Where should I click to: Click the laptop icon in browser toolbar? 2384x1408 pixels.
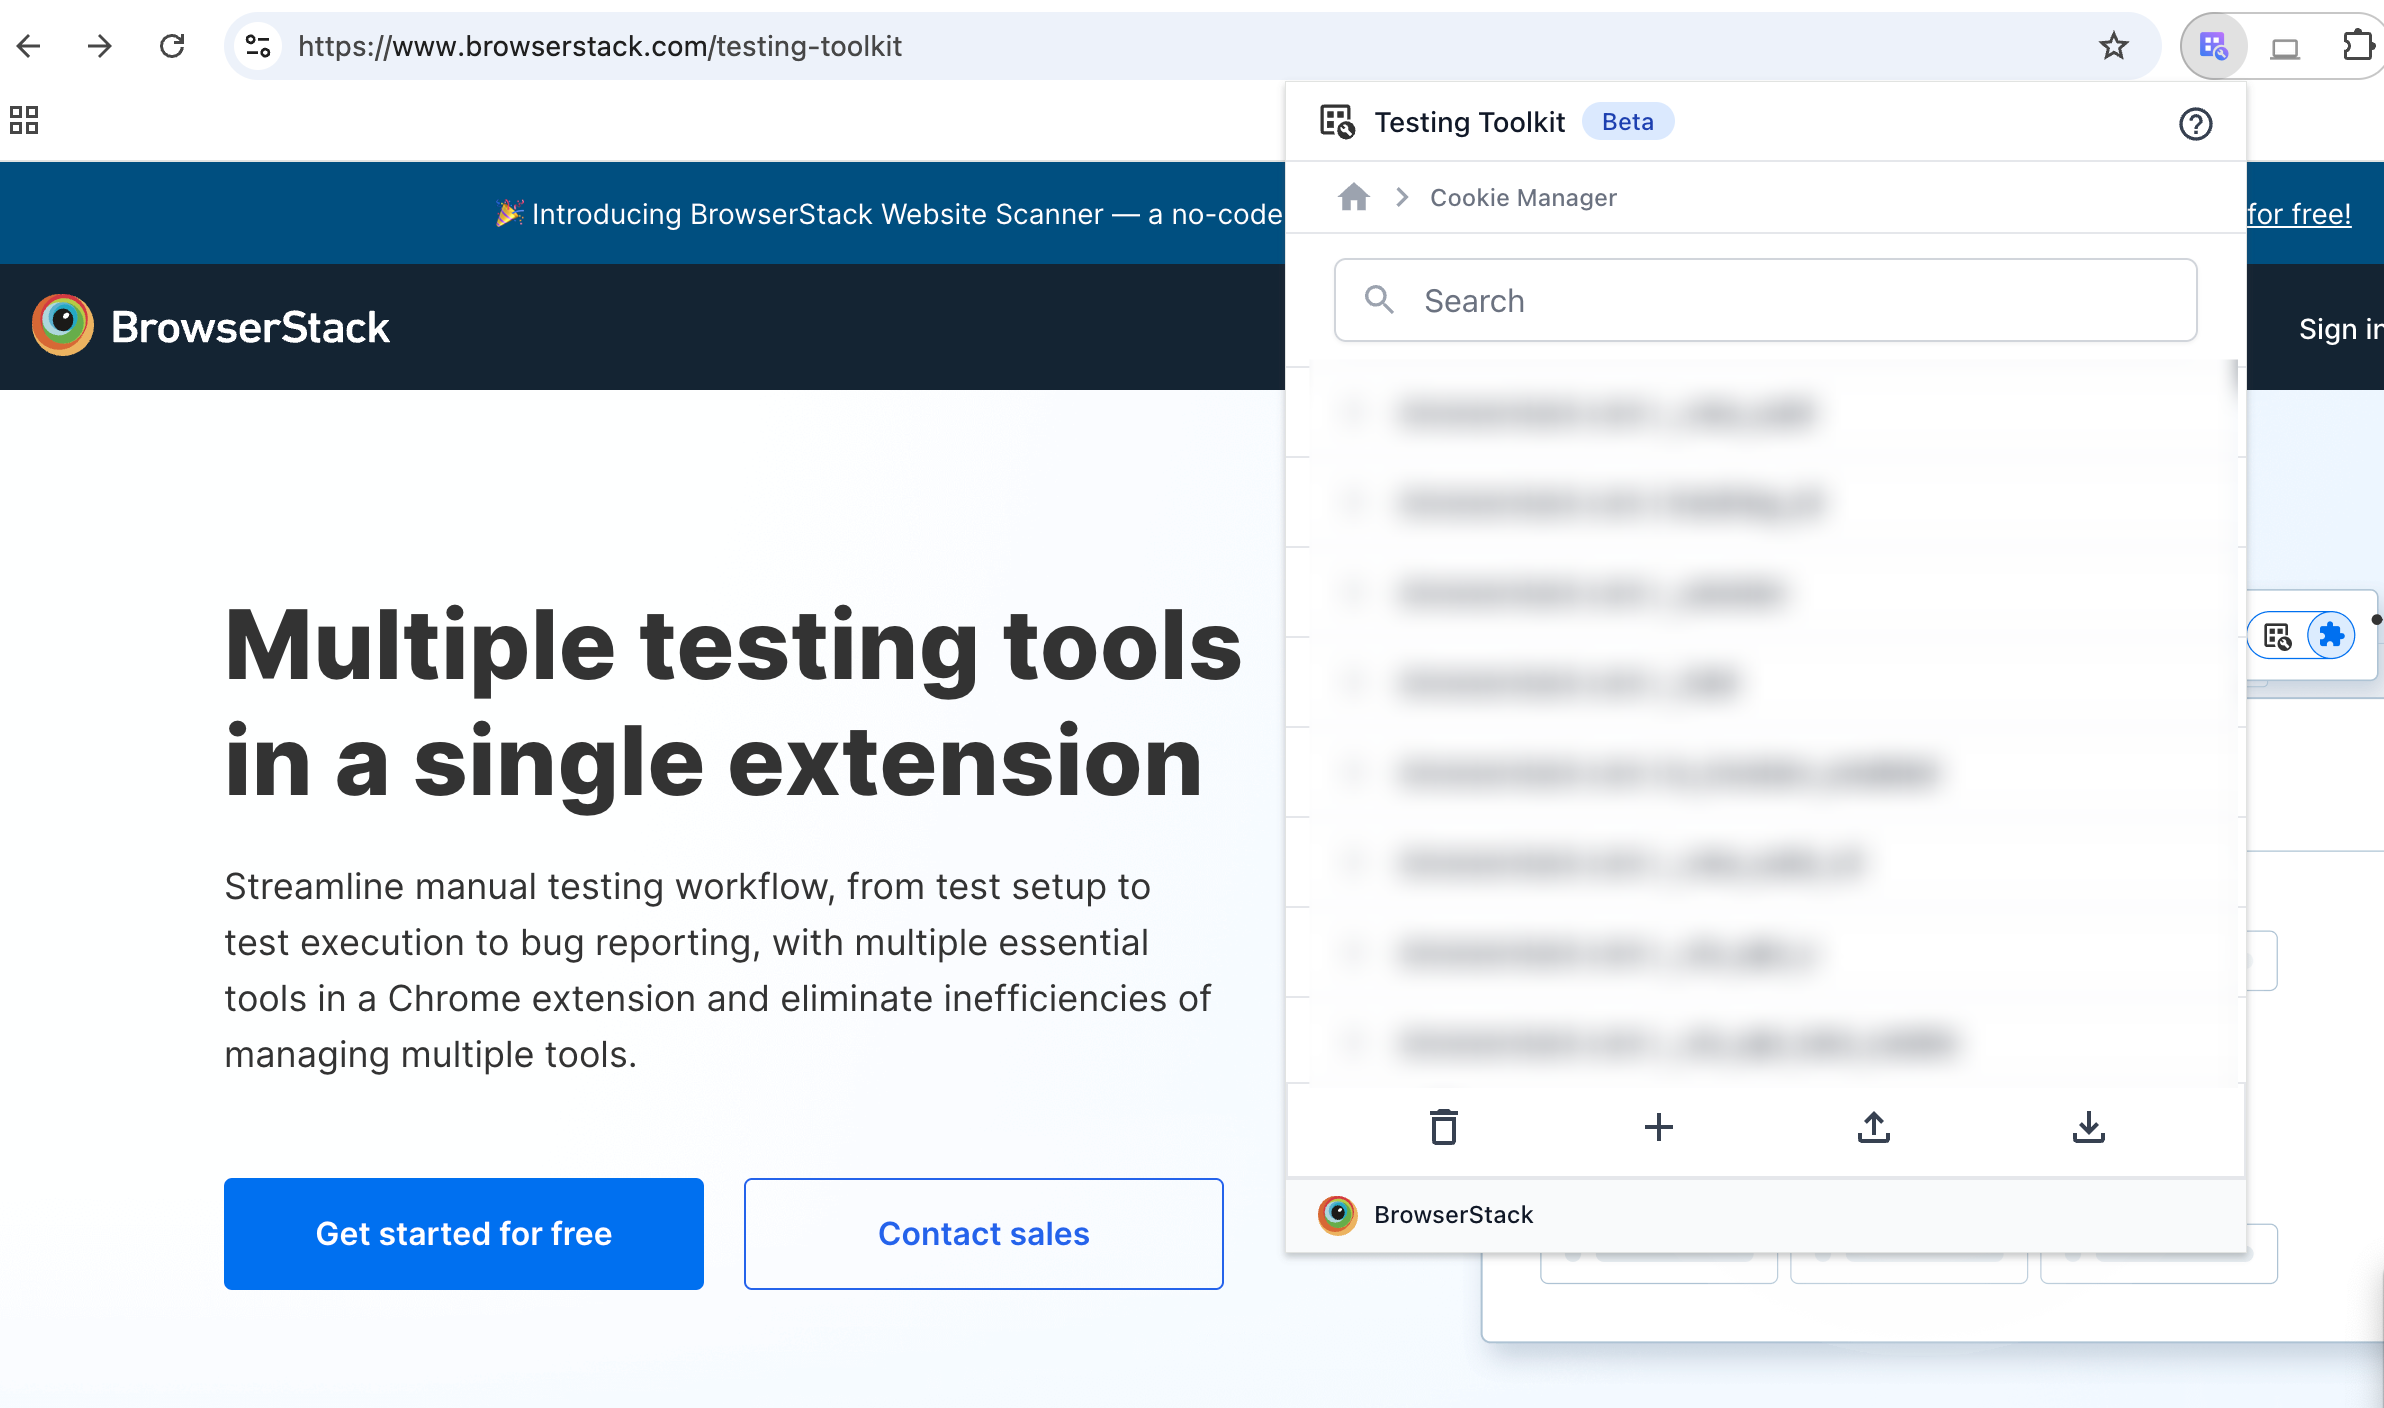pos(2285,47)
